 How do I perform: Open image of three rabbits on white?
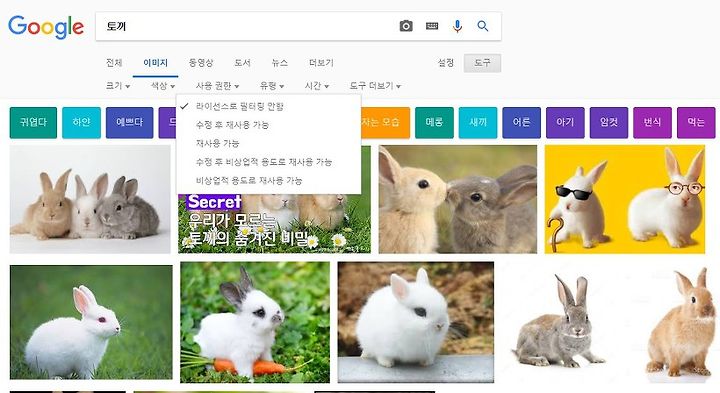click(90, 199)
